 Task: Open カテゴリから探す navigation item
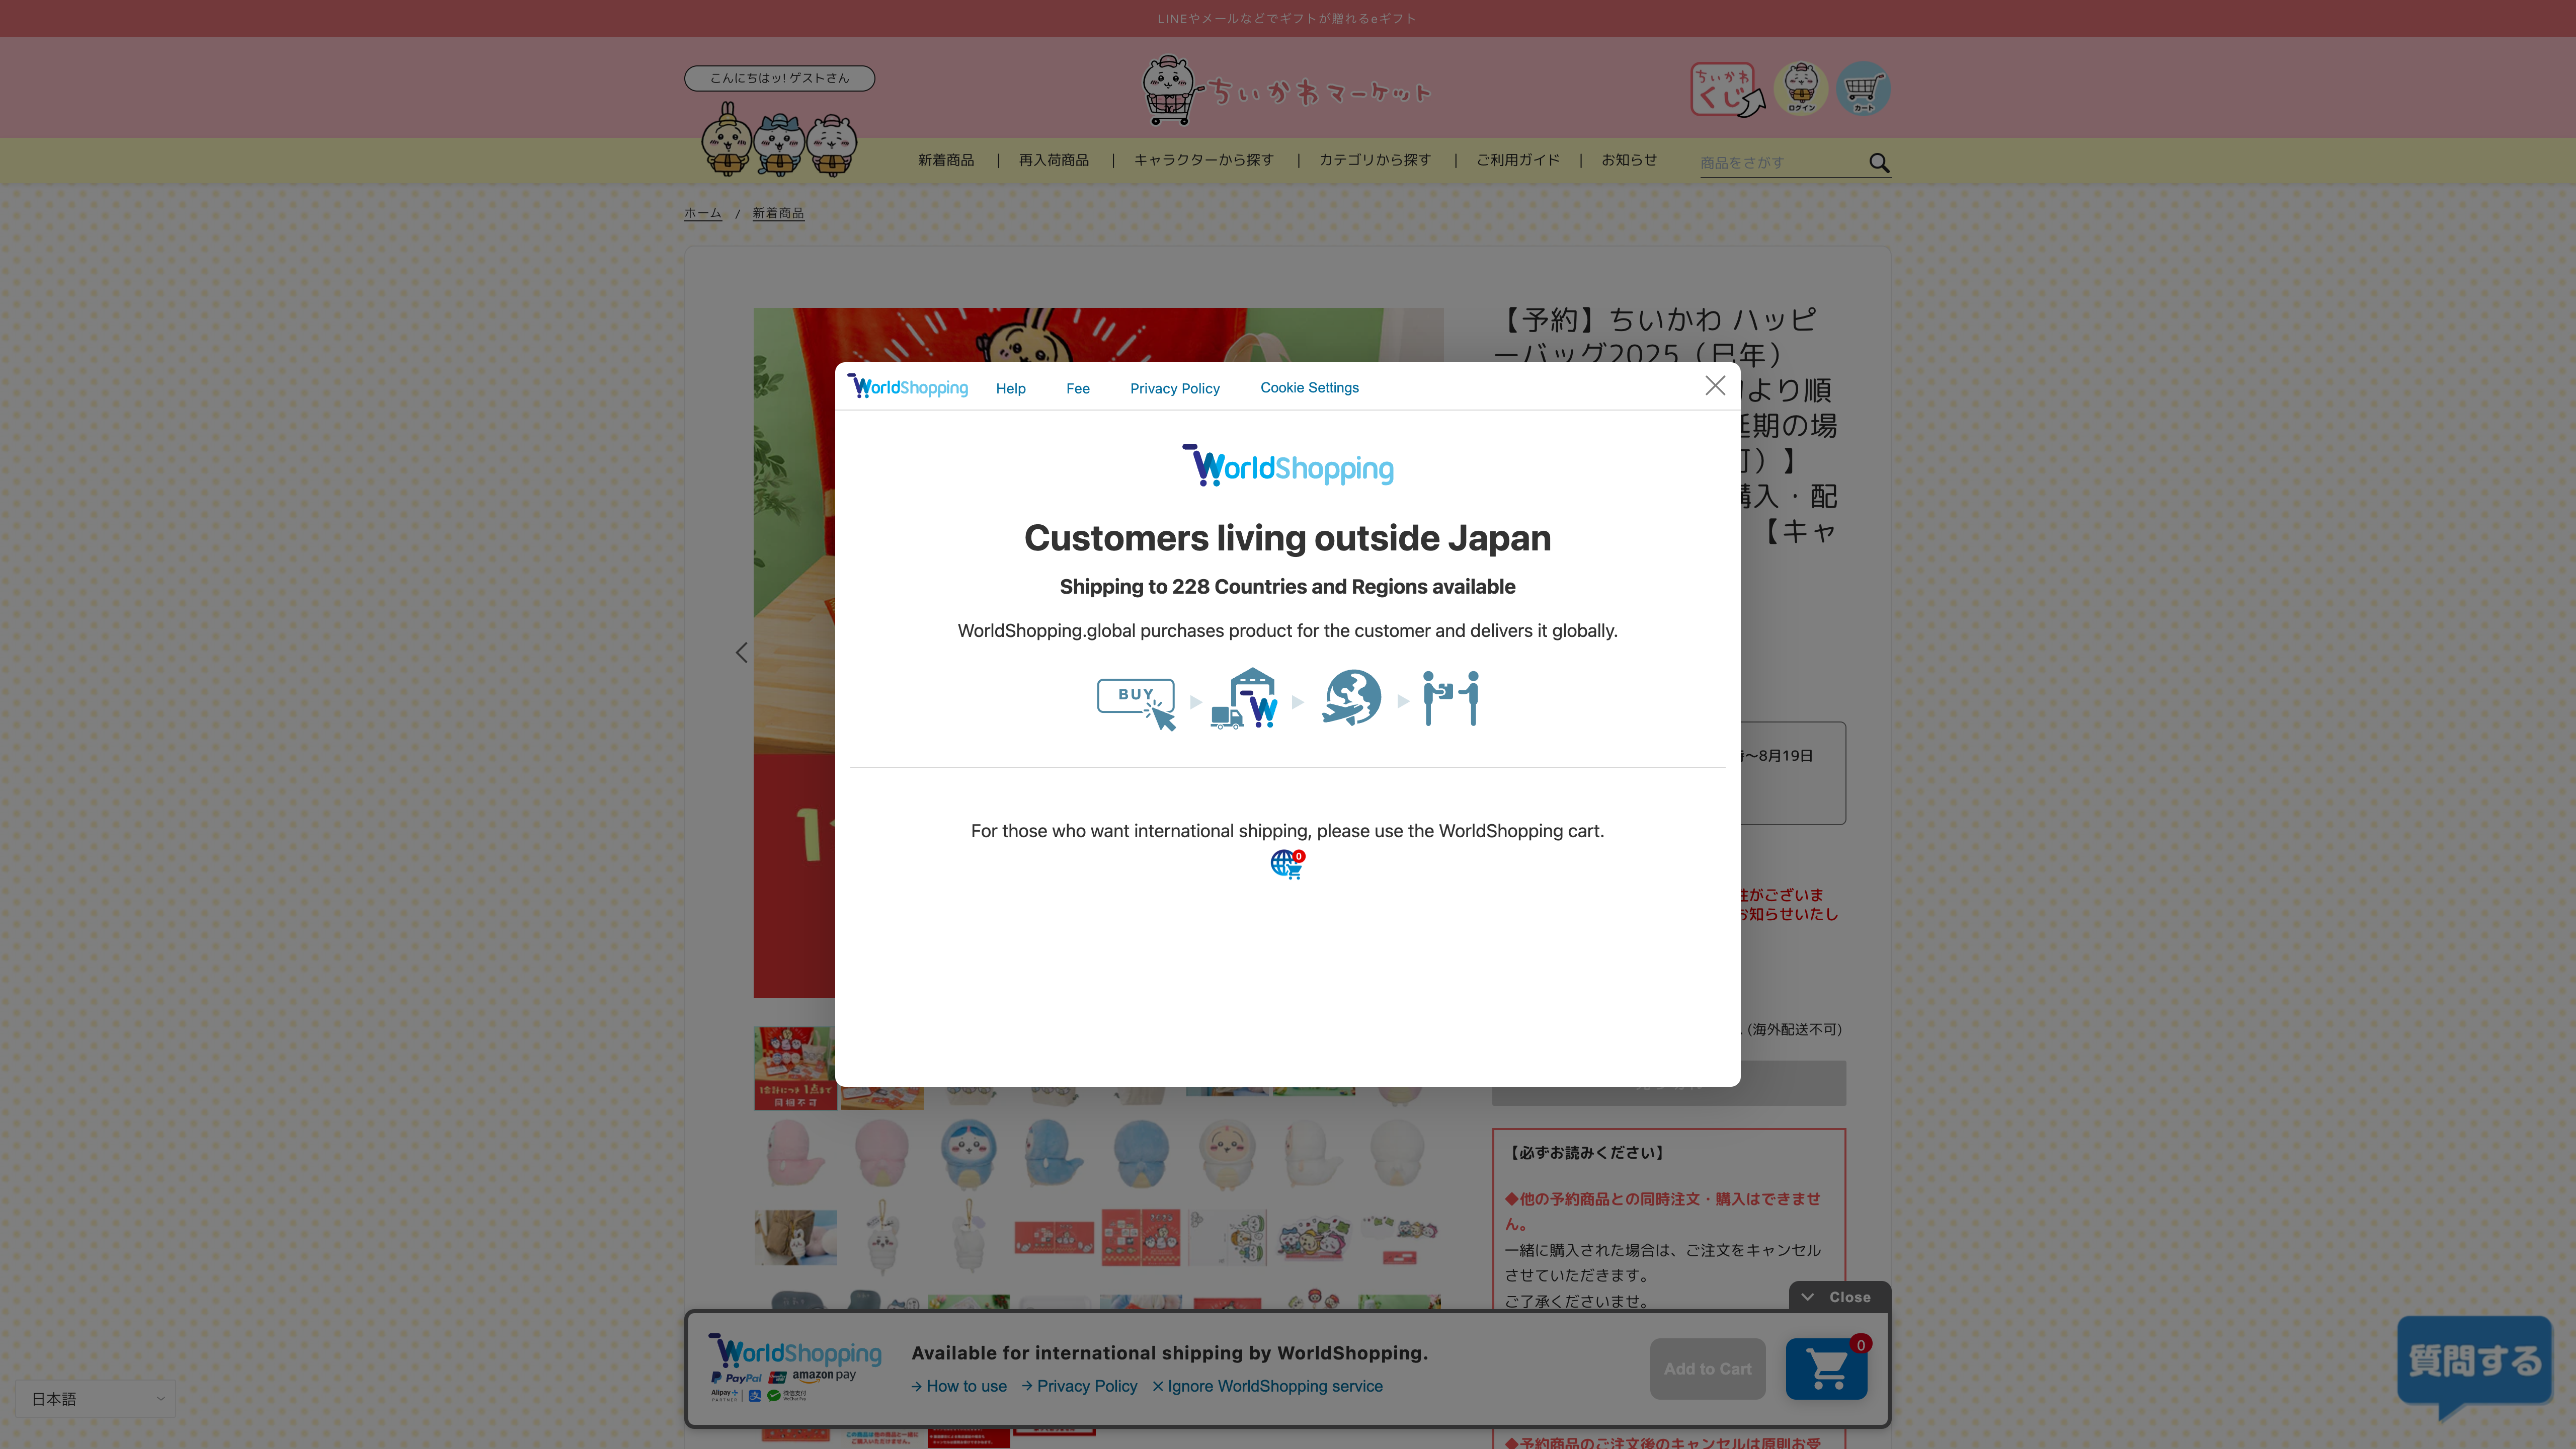(x=1375, y=160)
